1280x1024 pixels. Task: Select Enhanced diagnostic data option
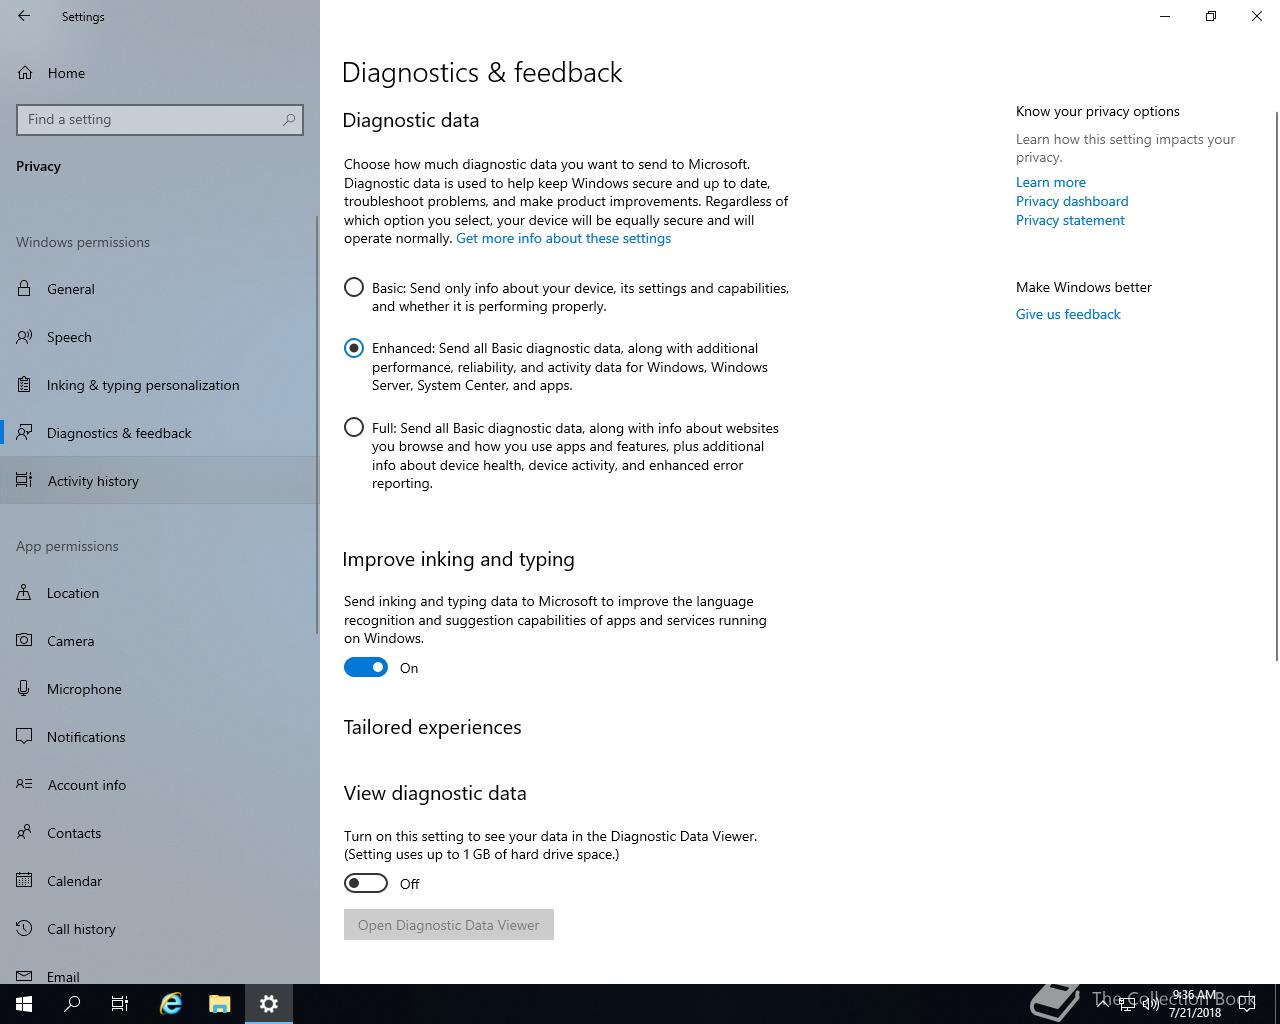click(354, 348)
